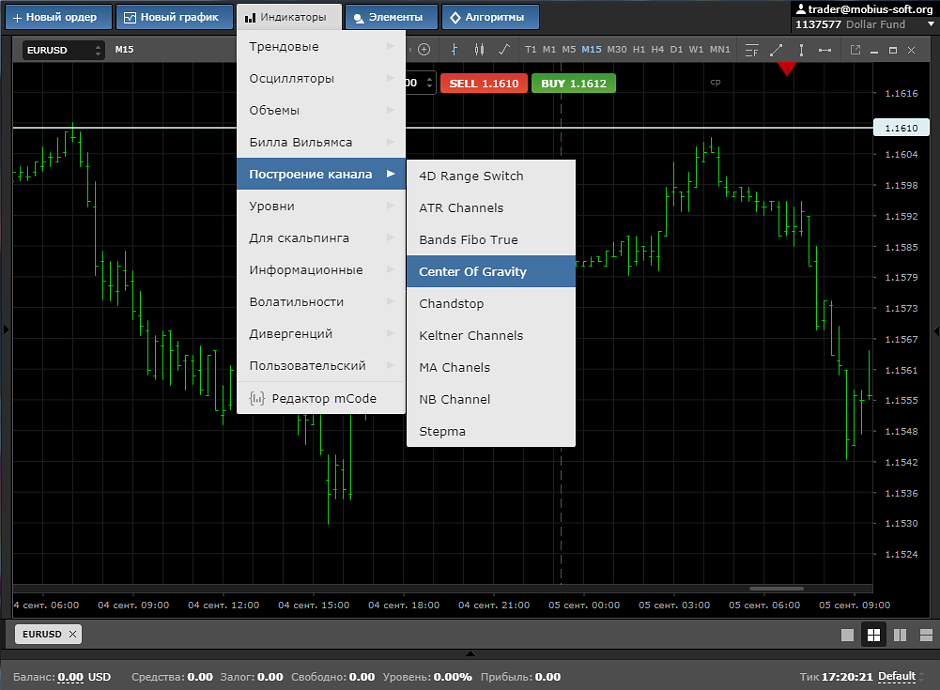The image size is (940, 690).
Task: Select Построение канала menu item
Action: (321, 174)
